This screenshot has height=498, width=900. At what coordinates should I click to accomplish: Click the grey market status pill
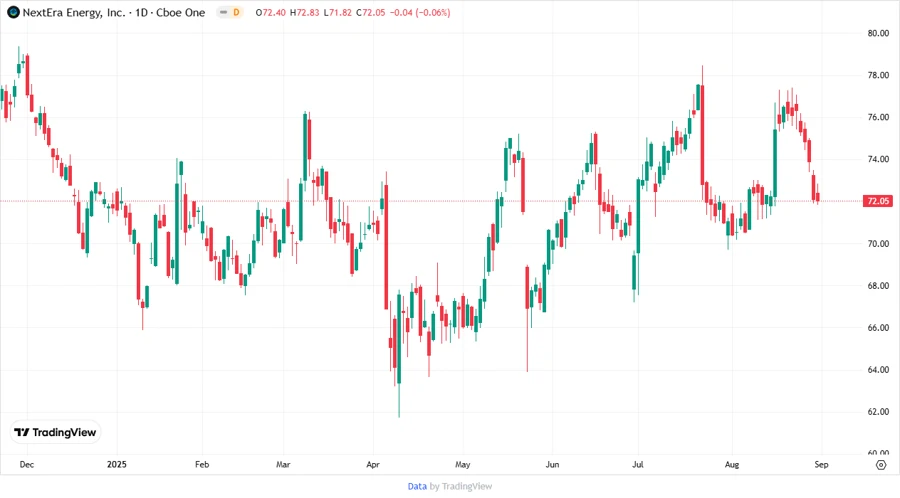223,12
